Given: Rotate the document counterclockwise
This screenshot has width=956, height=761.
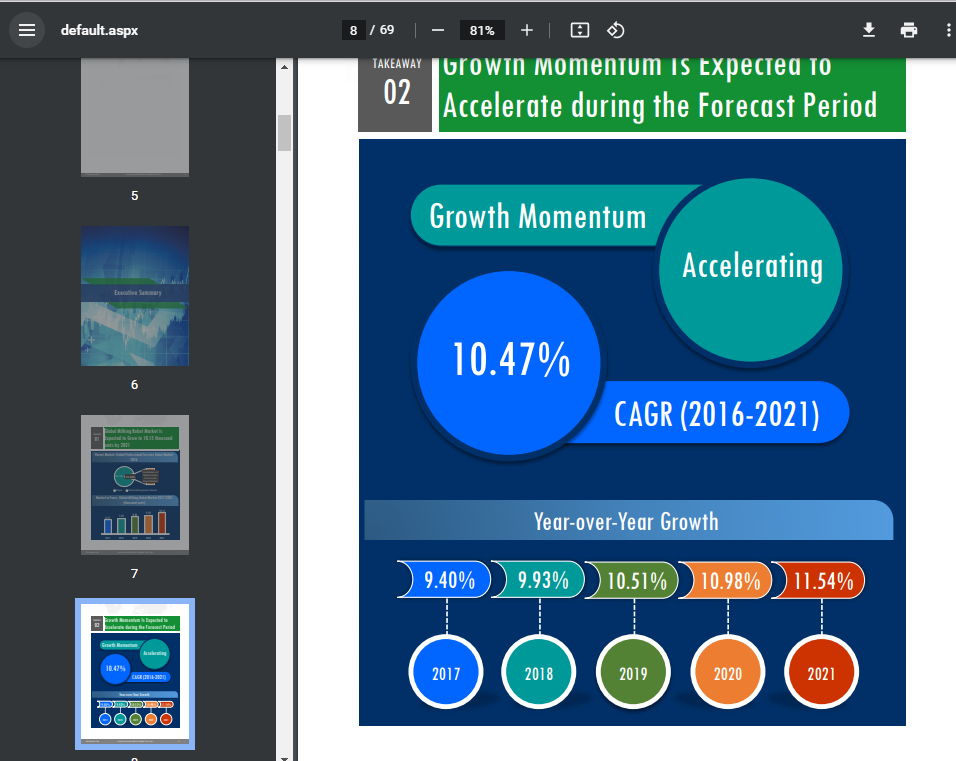Looking at the screenshot, I should point(615,30).
